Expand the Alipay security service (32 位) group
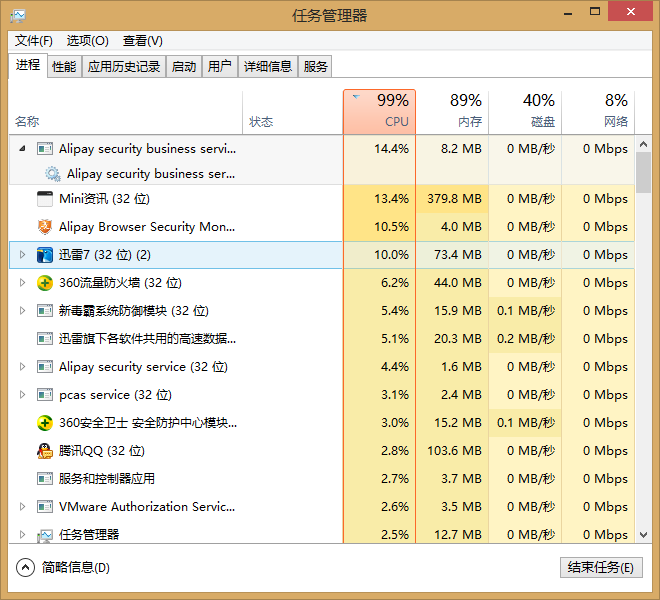 point(22,366)
